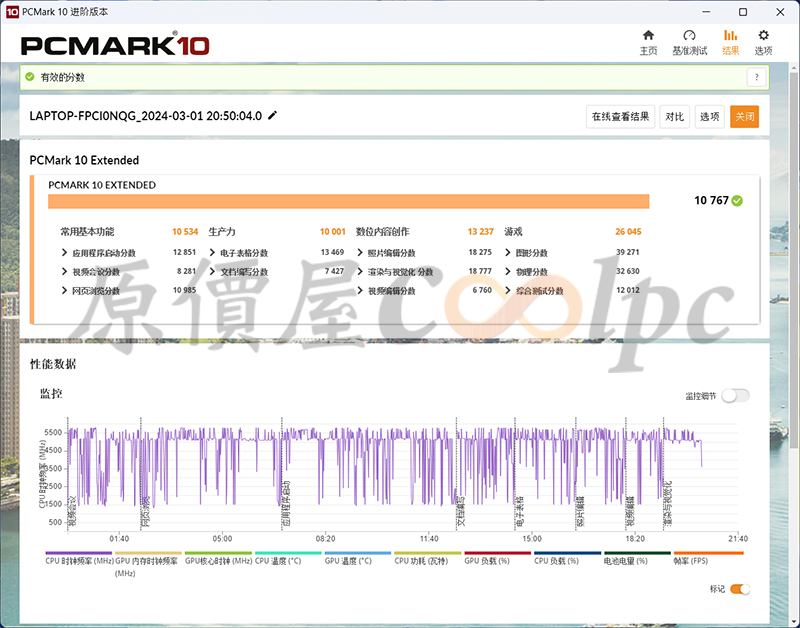Select the 帧率 (FPS) legend swatch
The width and height of the screenshot is (800, 628).
tap(708, 553)
